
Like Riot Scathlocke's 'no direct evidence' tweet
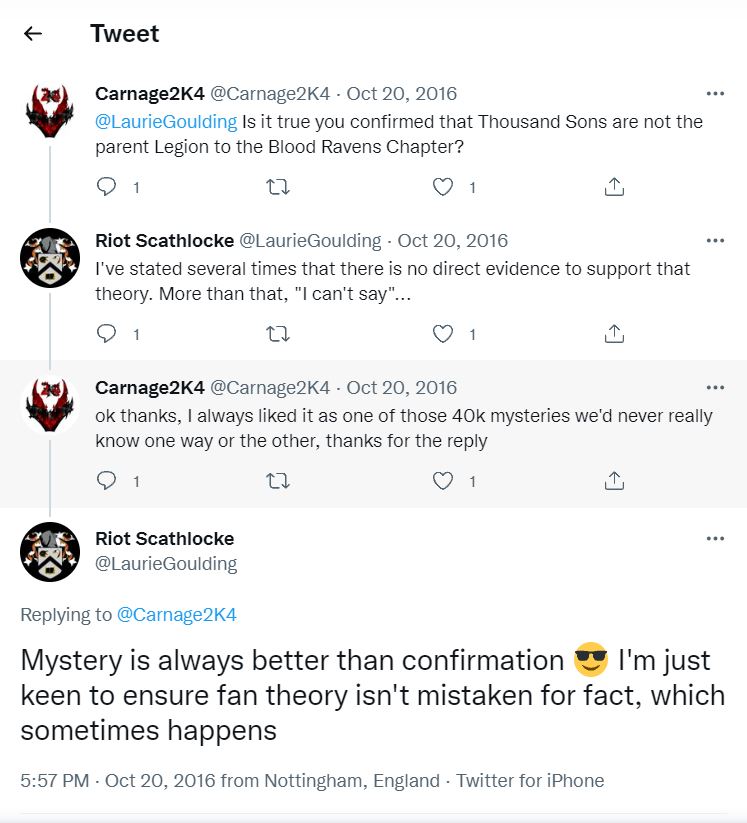click(443, 334)
